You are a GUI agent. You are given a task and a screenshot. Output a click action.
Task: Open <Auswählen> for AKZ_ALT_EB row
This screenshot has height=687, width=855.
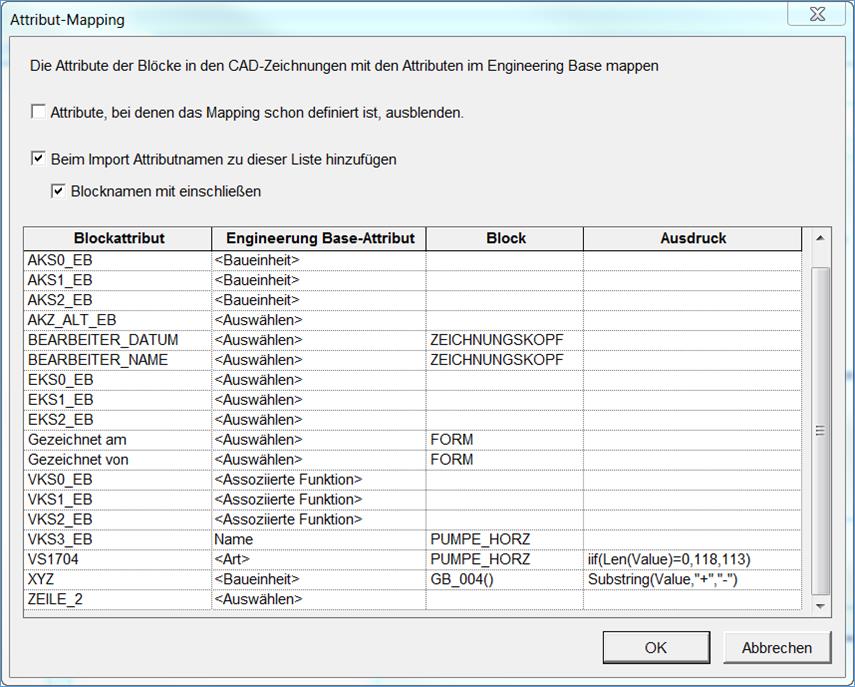[319, 320]
